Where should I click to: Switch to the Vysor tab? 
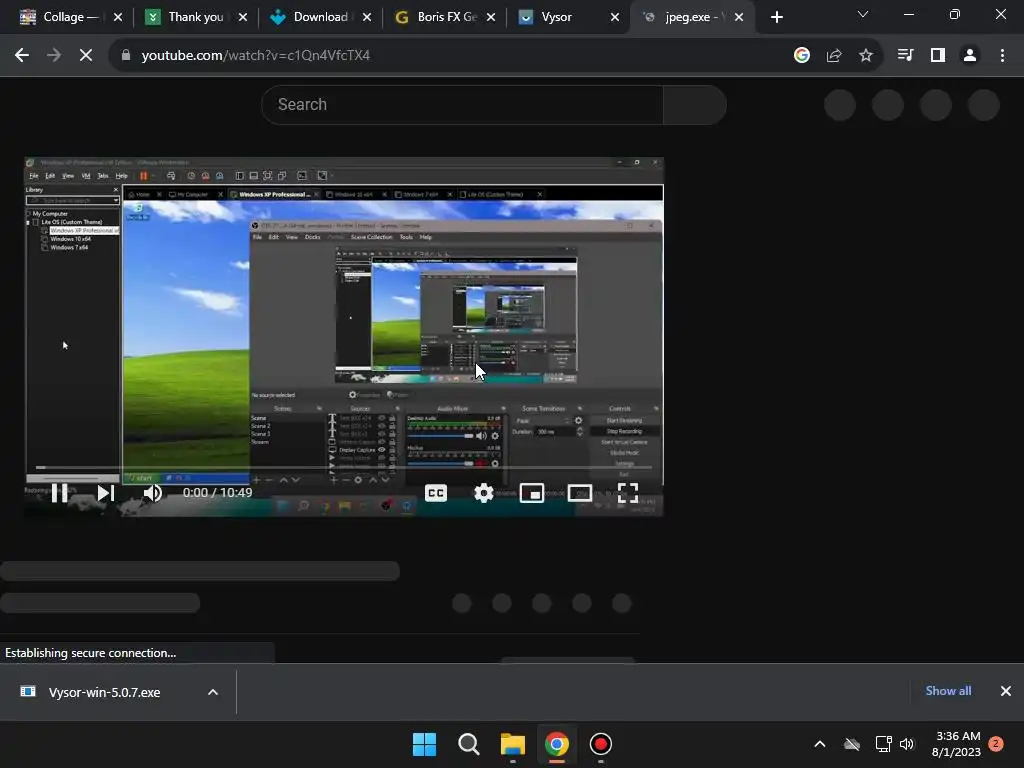coord(556,17)
